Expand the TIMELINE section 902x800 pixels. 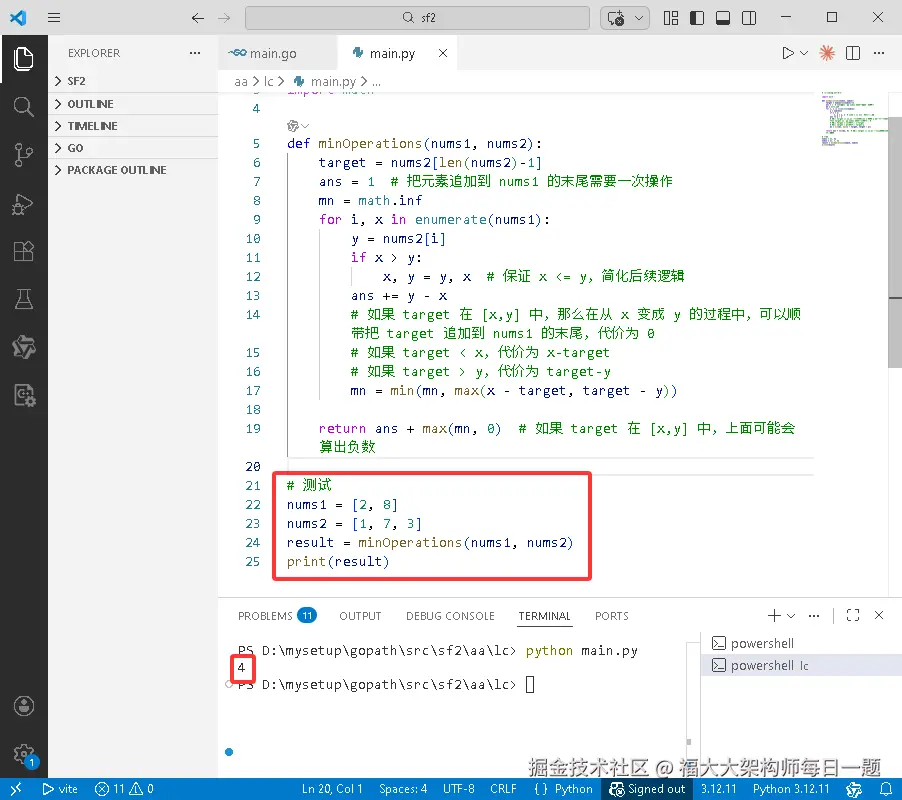[x=133, y=126]
